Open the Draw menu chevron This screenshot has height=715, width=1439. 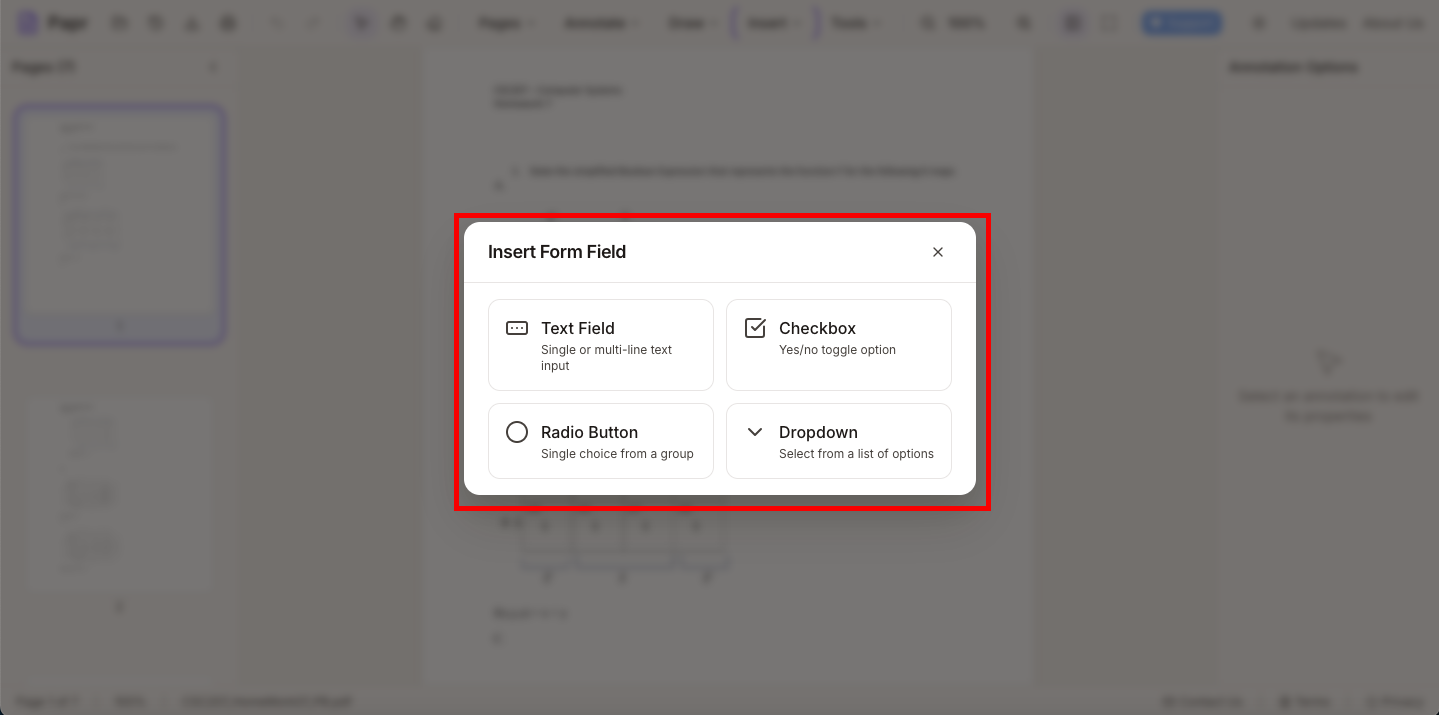click(690, 22)
